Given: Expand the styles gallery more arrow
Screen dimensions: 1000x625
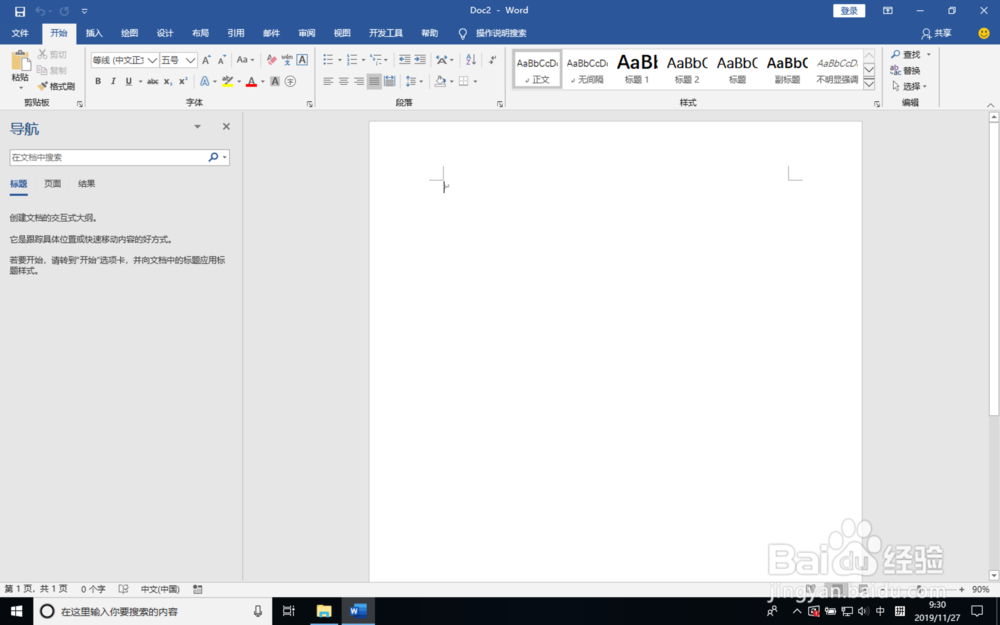Looking at the screenshot, I should pyautogui.click(x=869, y=84).
